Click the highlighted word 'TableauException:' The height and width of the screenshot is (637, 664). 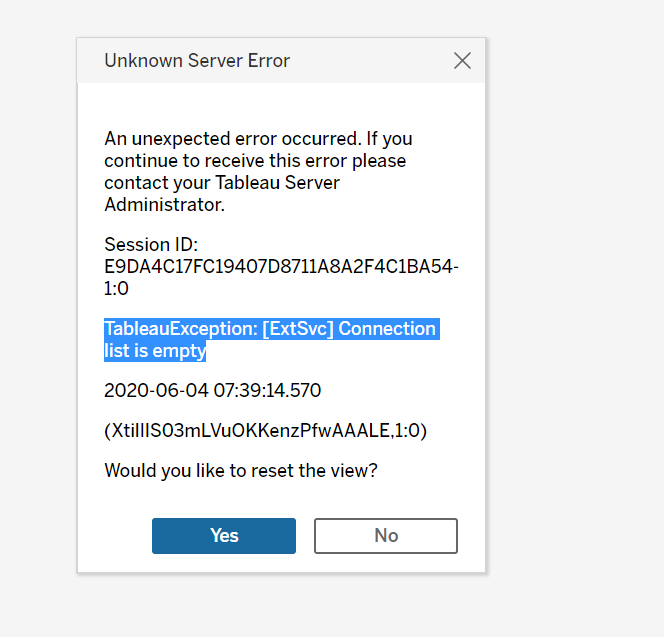coord(180,329)
